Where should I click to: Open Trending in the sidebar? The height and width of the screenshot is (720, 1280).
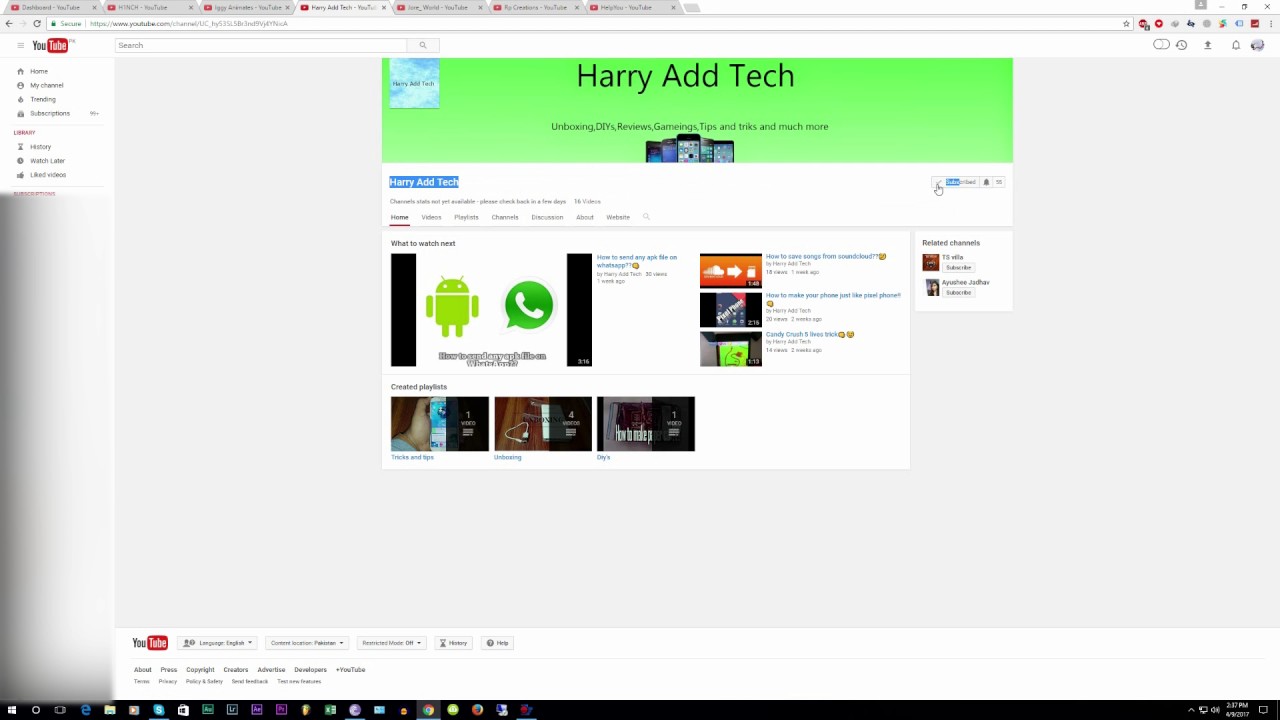point(43,99)
